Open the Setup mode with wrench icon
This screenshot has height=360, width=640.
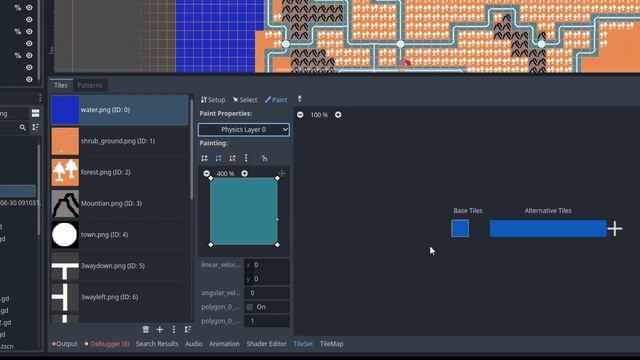213,100
